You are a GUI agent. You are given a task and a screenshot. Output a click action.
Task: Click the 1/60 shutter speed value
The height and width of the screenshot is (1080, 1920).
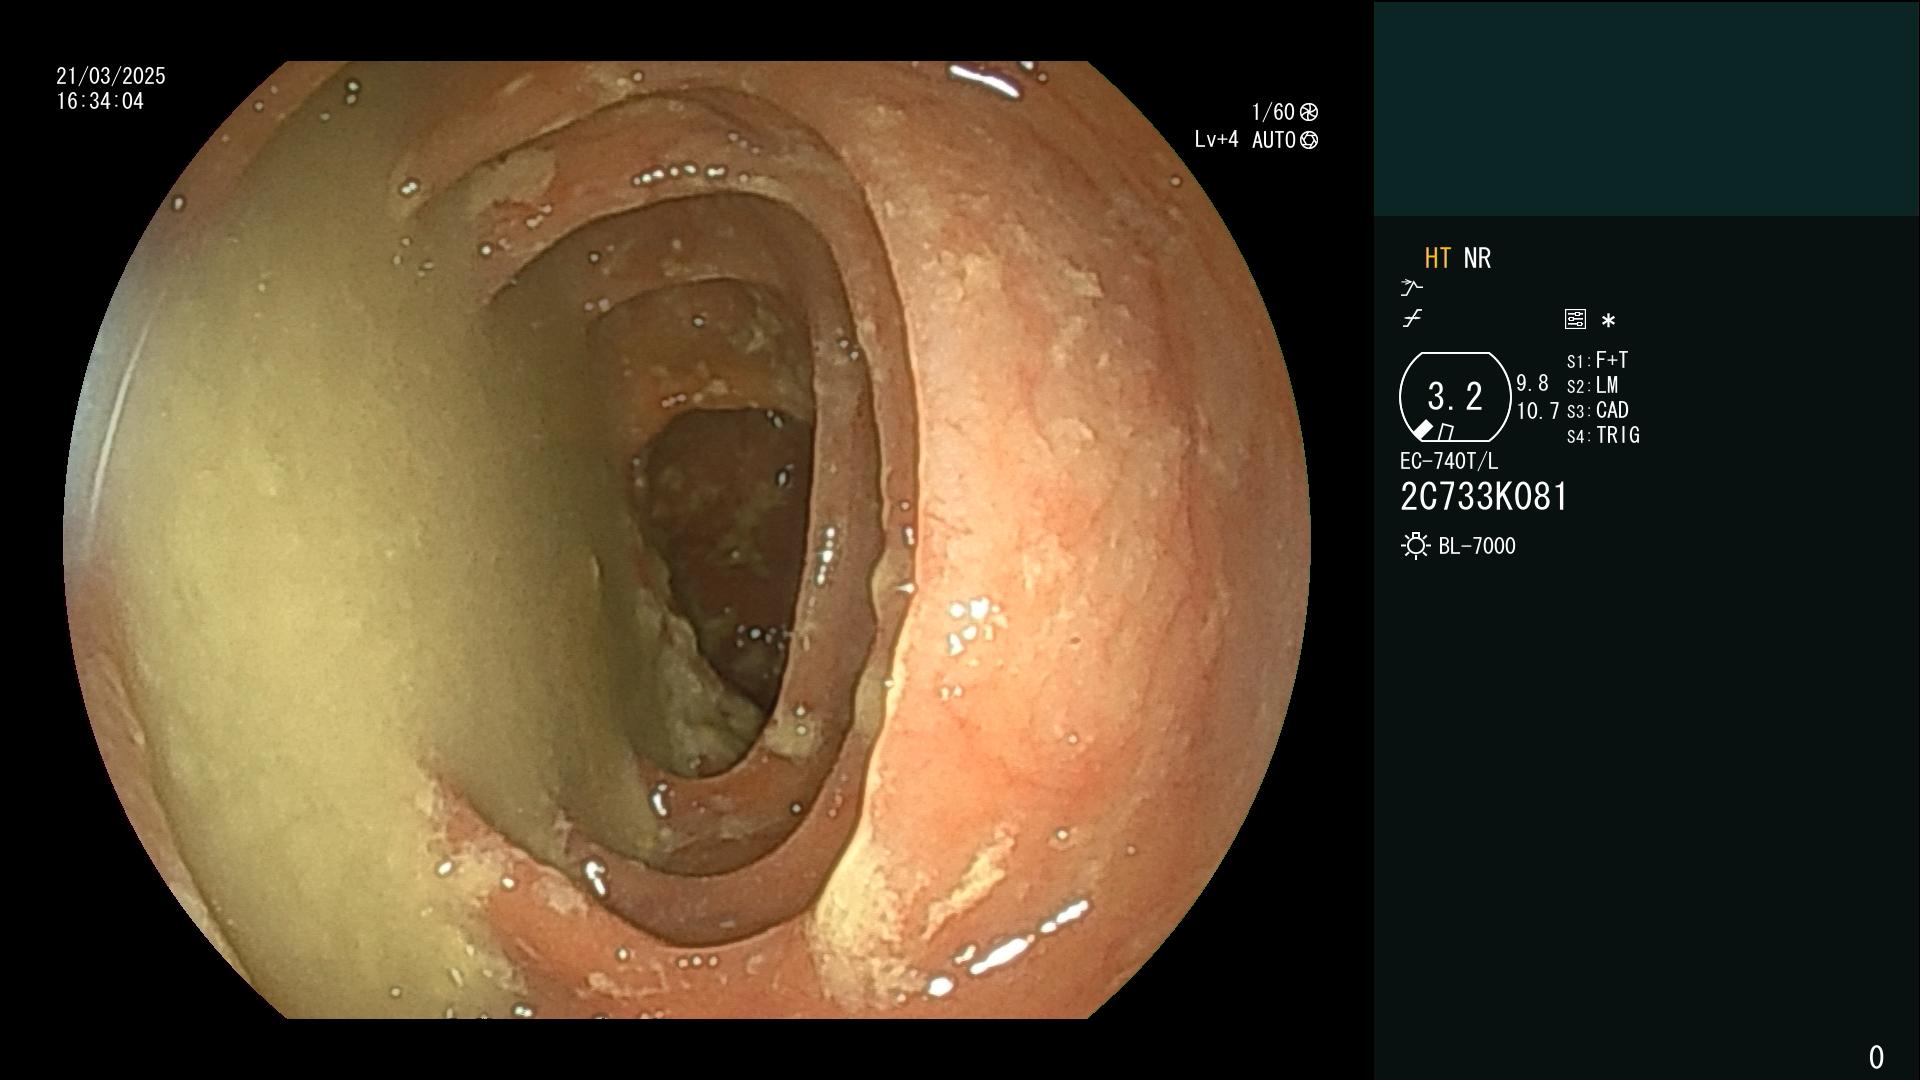click(1273, 112)
